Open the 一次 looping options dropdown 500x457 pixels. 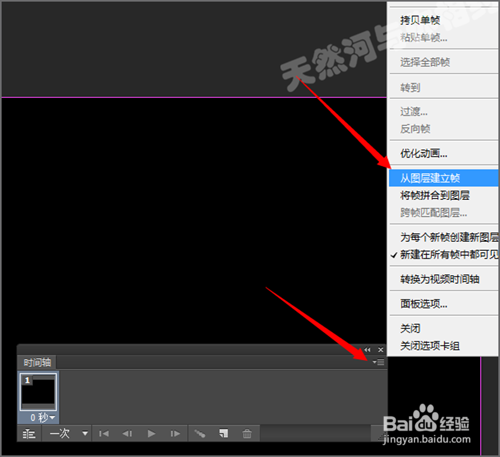68,434
